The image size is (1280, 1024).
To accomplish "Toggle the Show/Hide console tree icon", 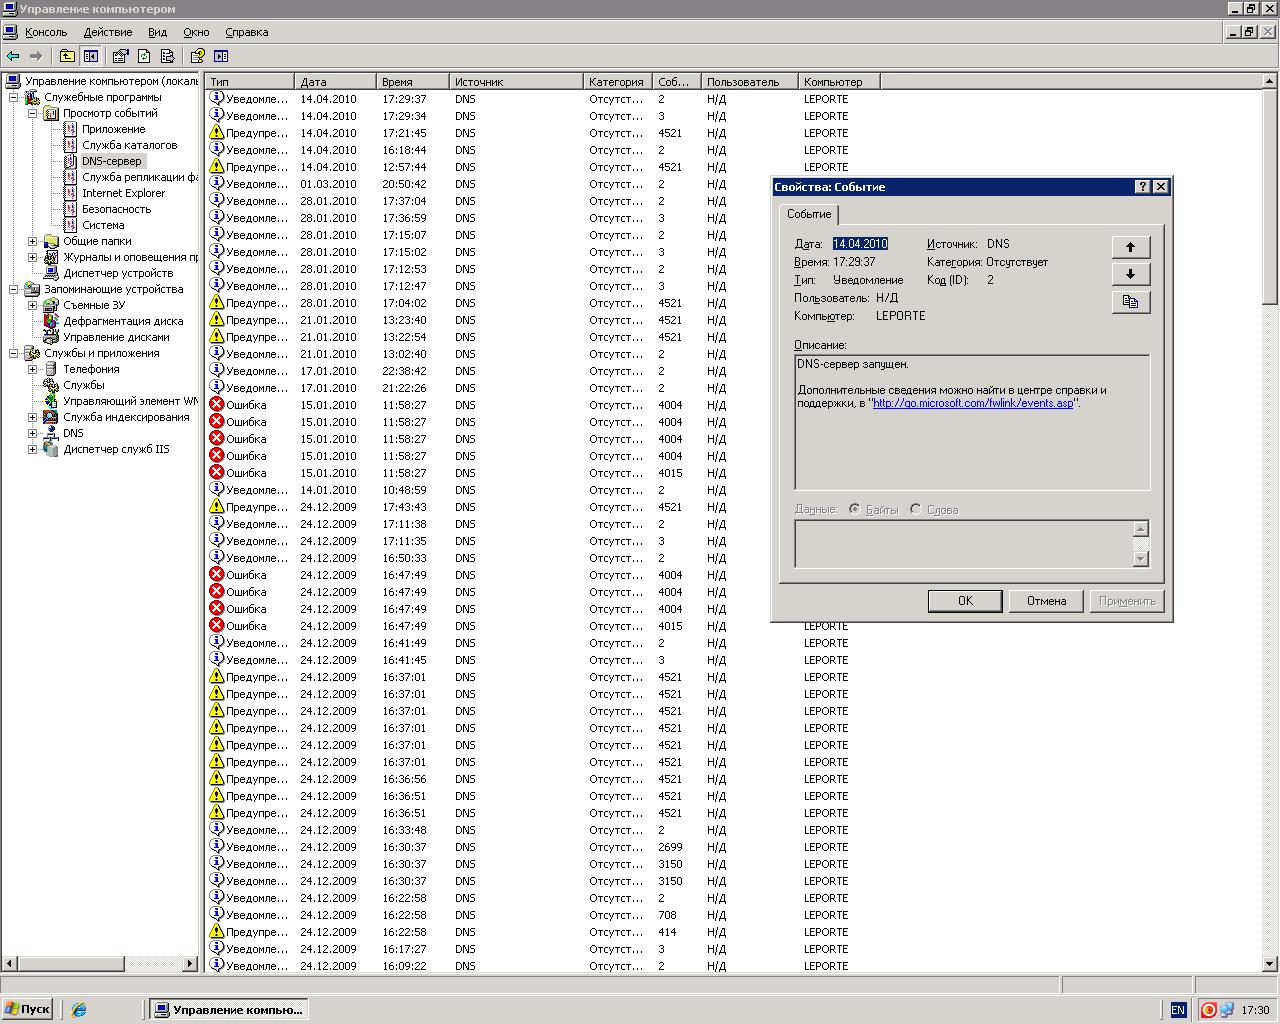I will tap(91, 56).
